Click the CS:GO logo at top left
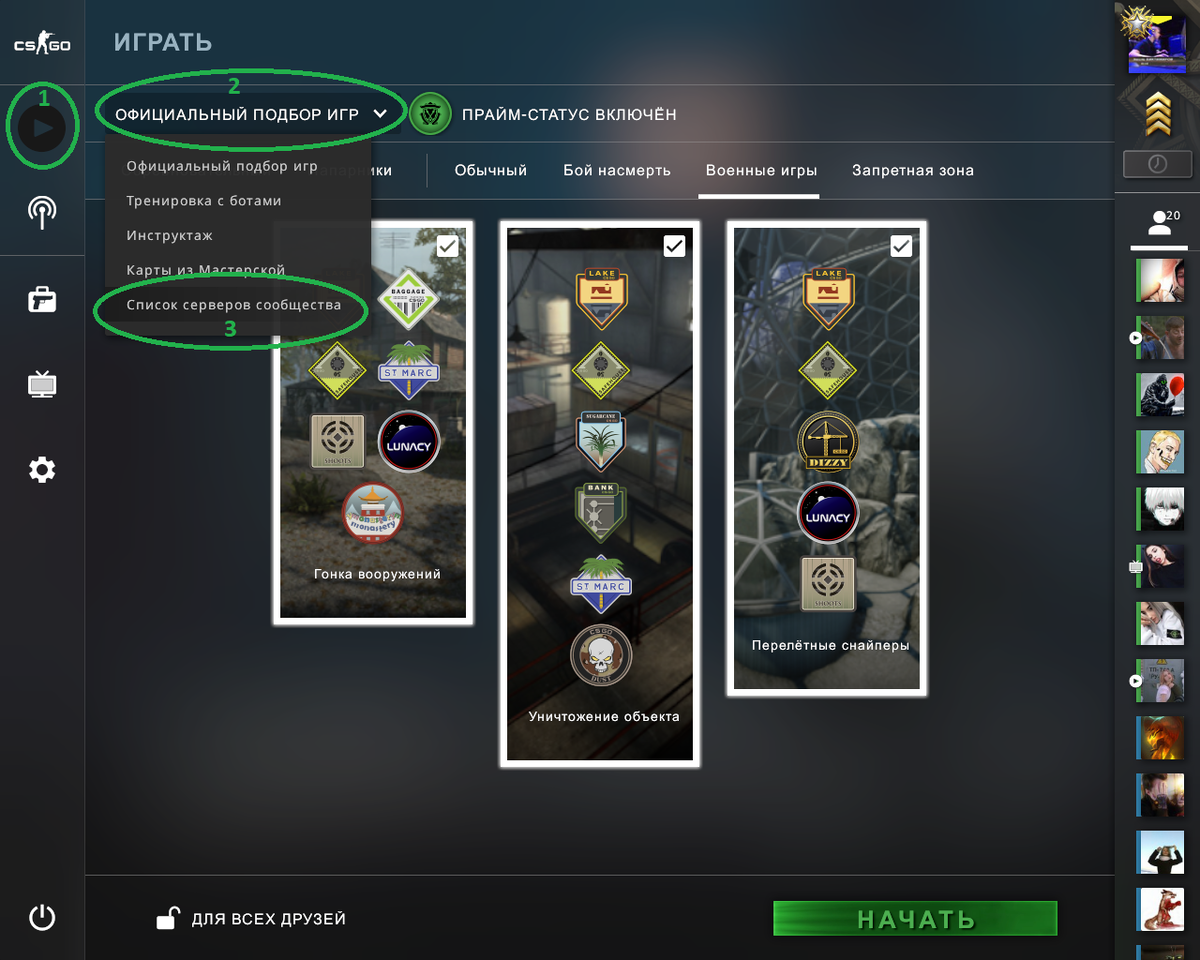The image size is (1200, 960). (41, 45)
